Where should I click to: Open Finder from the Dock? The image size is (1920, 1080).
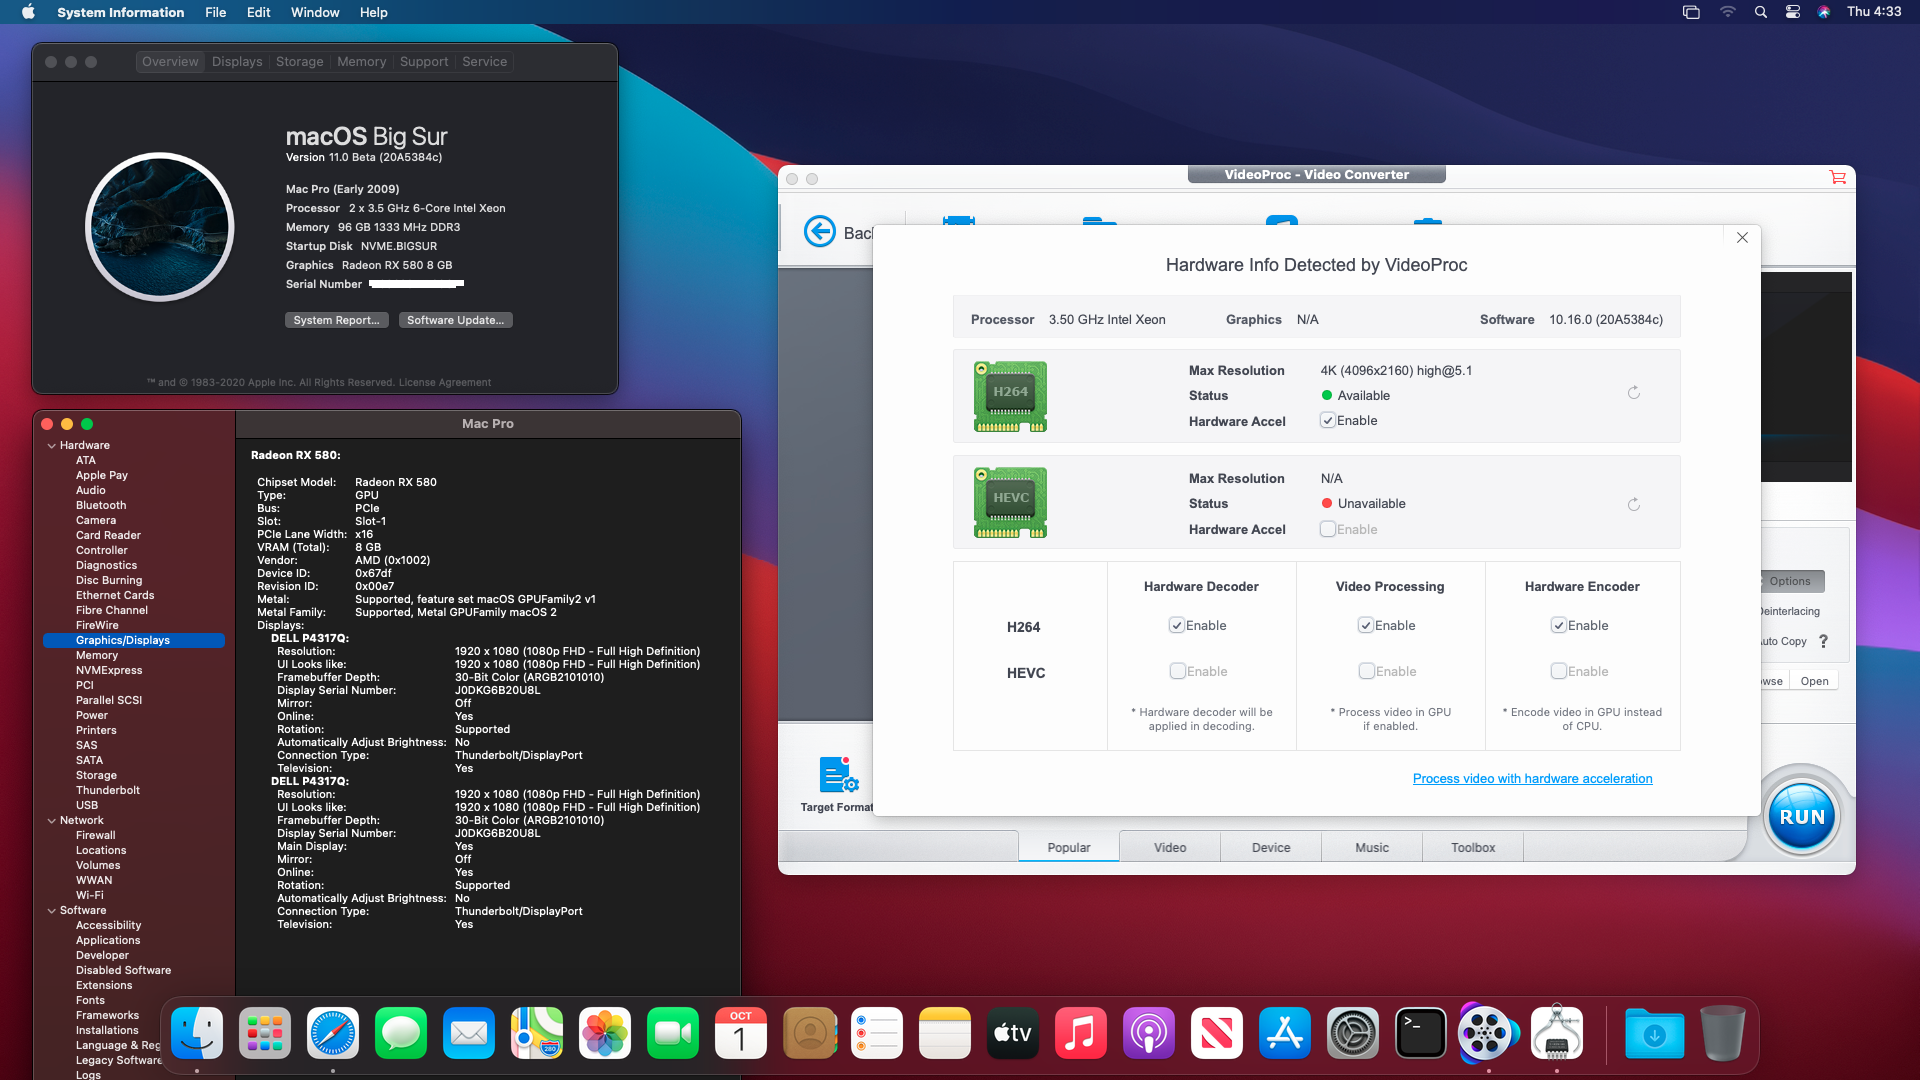tap(197, 1033)
